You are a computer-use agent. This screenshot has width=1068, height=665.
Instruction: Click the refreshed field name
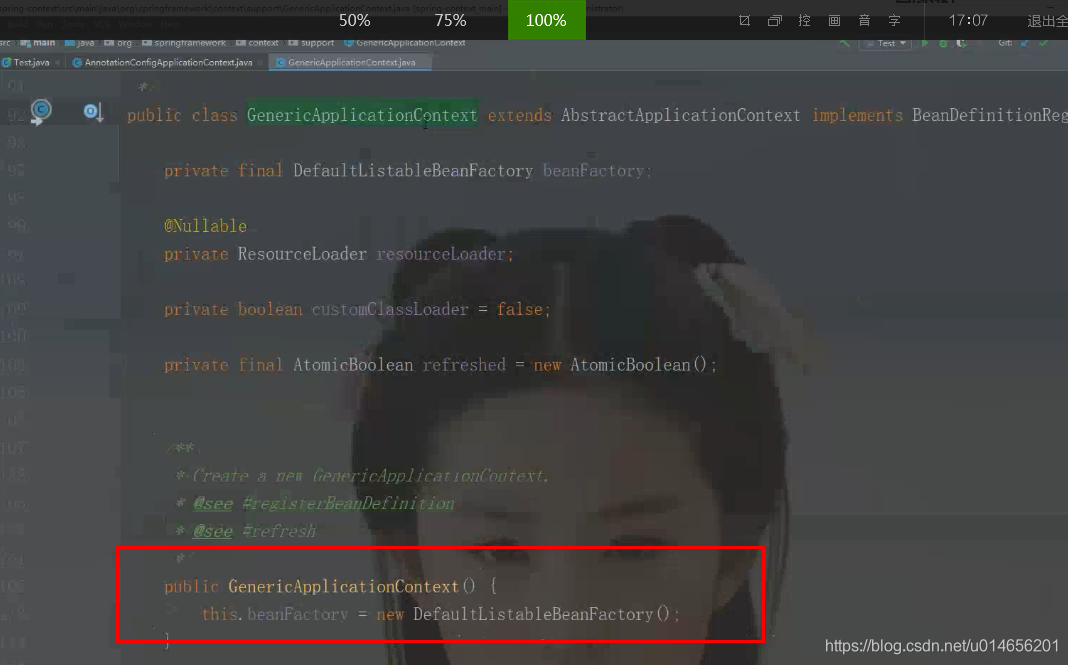pos(464,365)
